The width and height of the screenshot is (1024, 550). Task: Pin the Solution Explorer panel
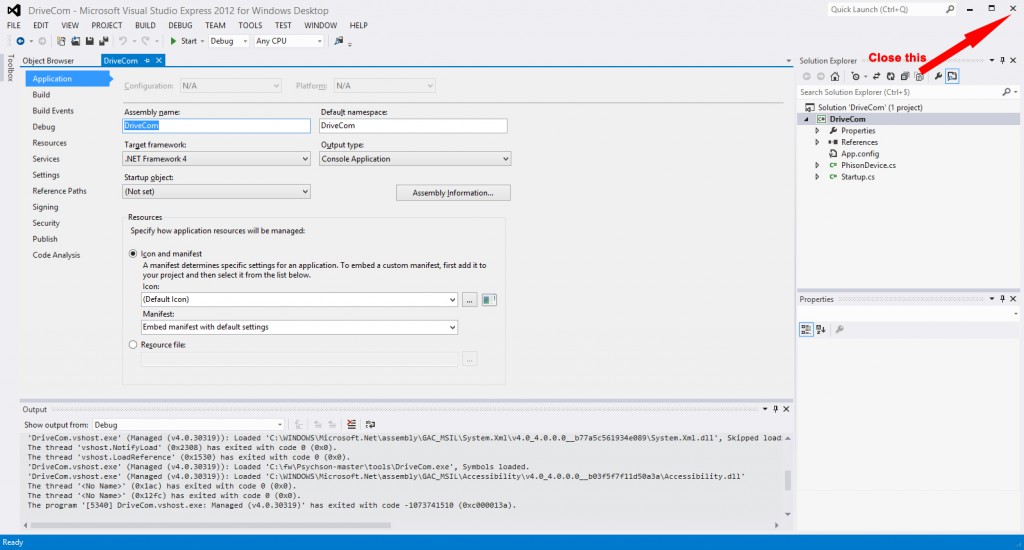pos(1002,61)
